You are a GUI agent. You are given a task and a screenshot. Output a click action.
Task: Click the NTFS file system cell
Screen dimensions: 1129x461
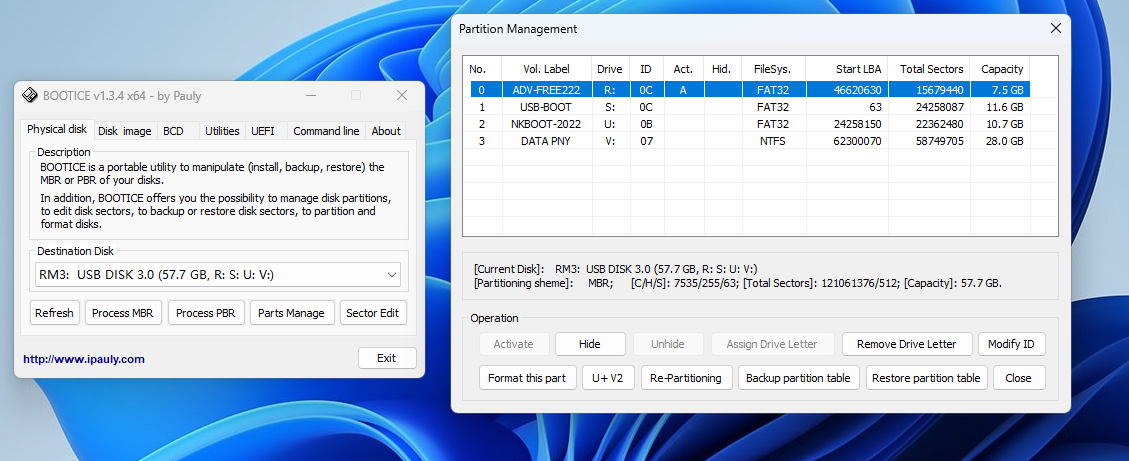pyautogui.click(x=772, y=141)
